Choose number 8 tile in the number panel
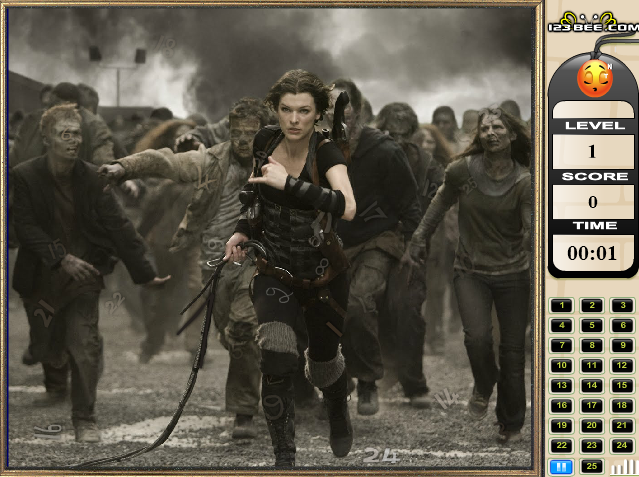The image size is (639, 477). (592, 345)
